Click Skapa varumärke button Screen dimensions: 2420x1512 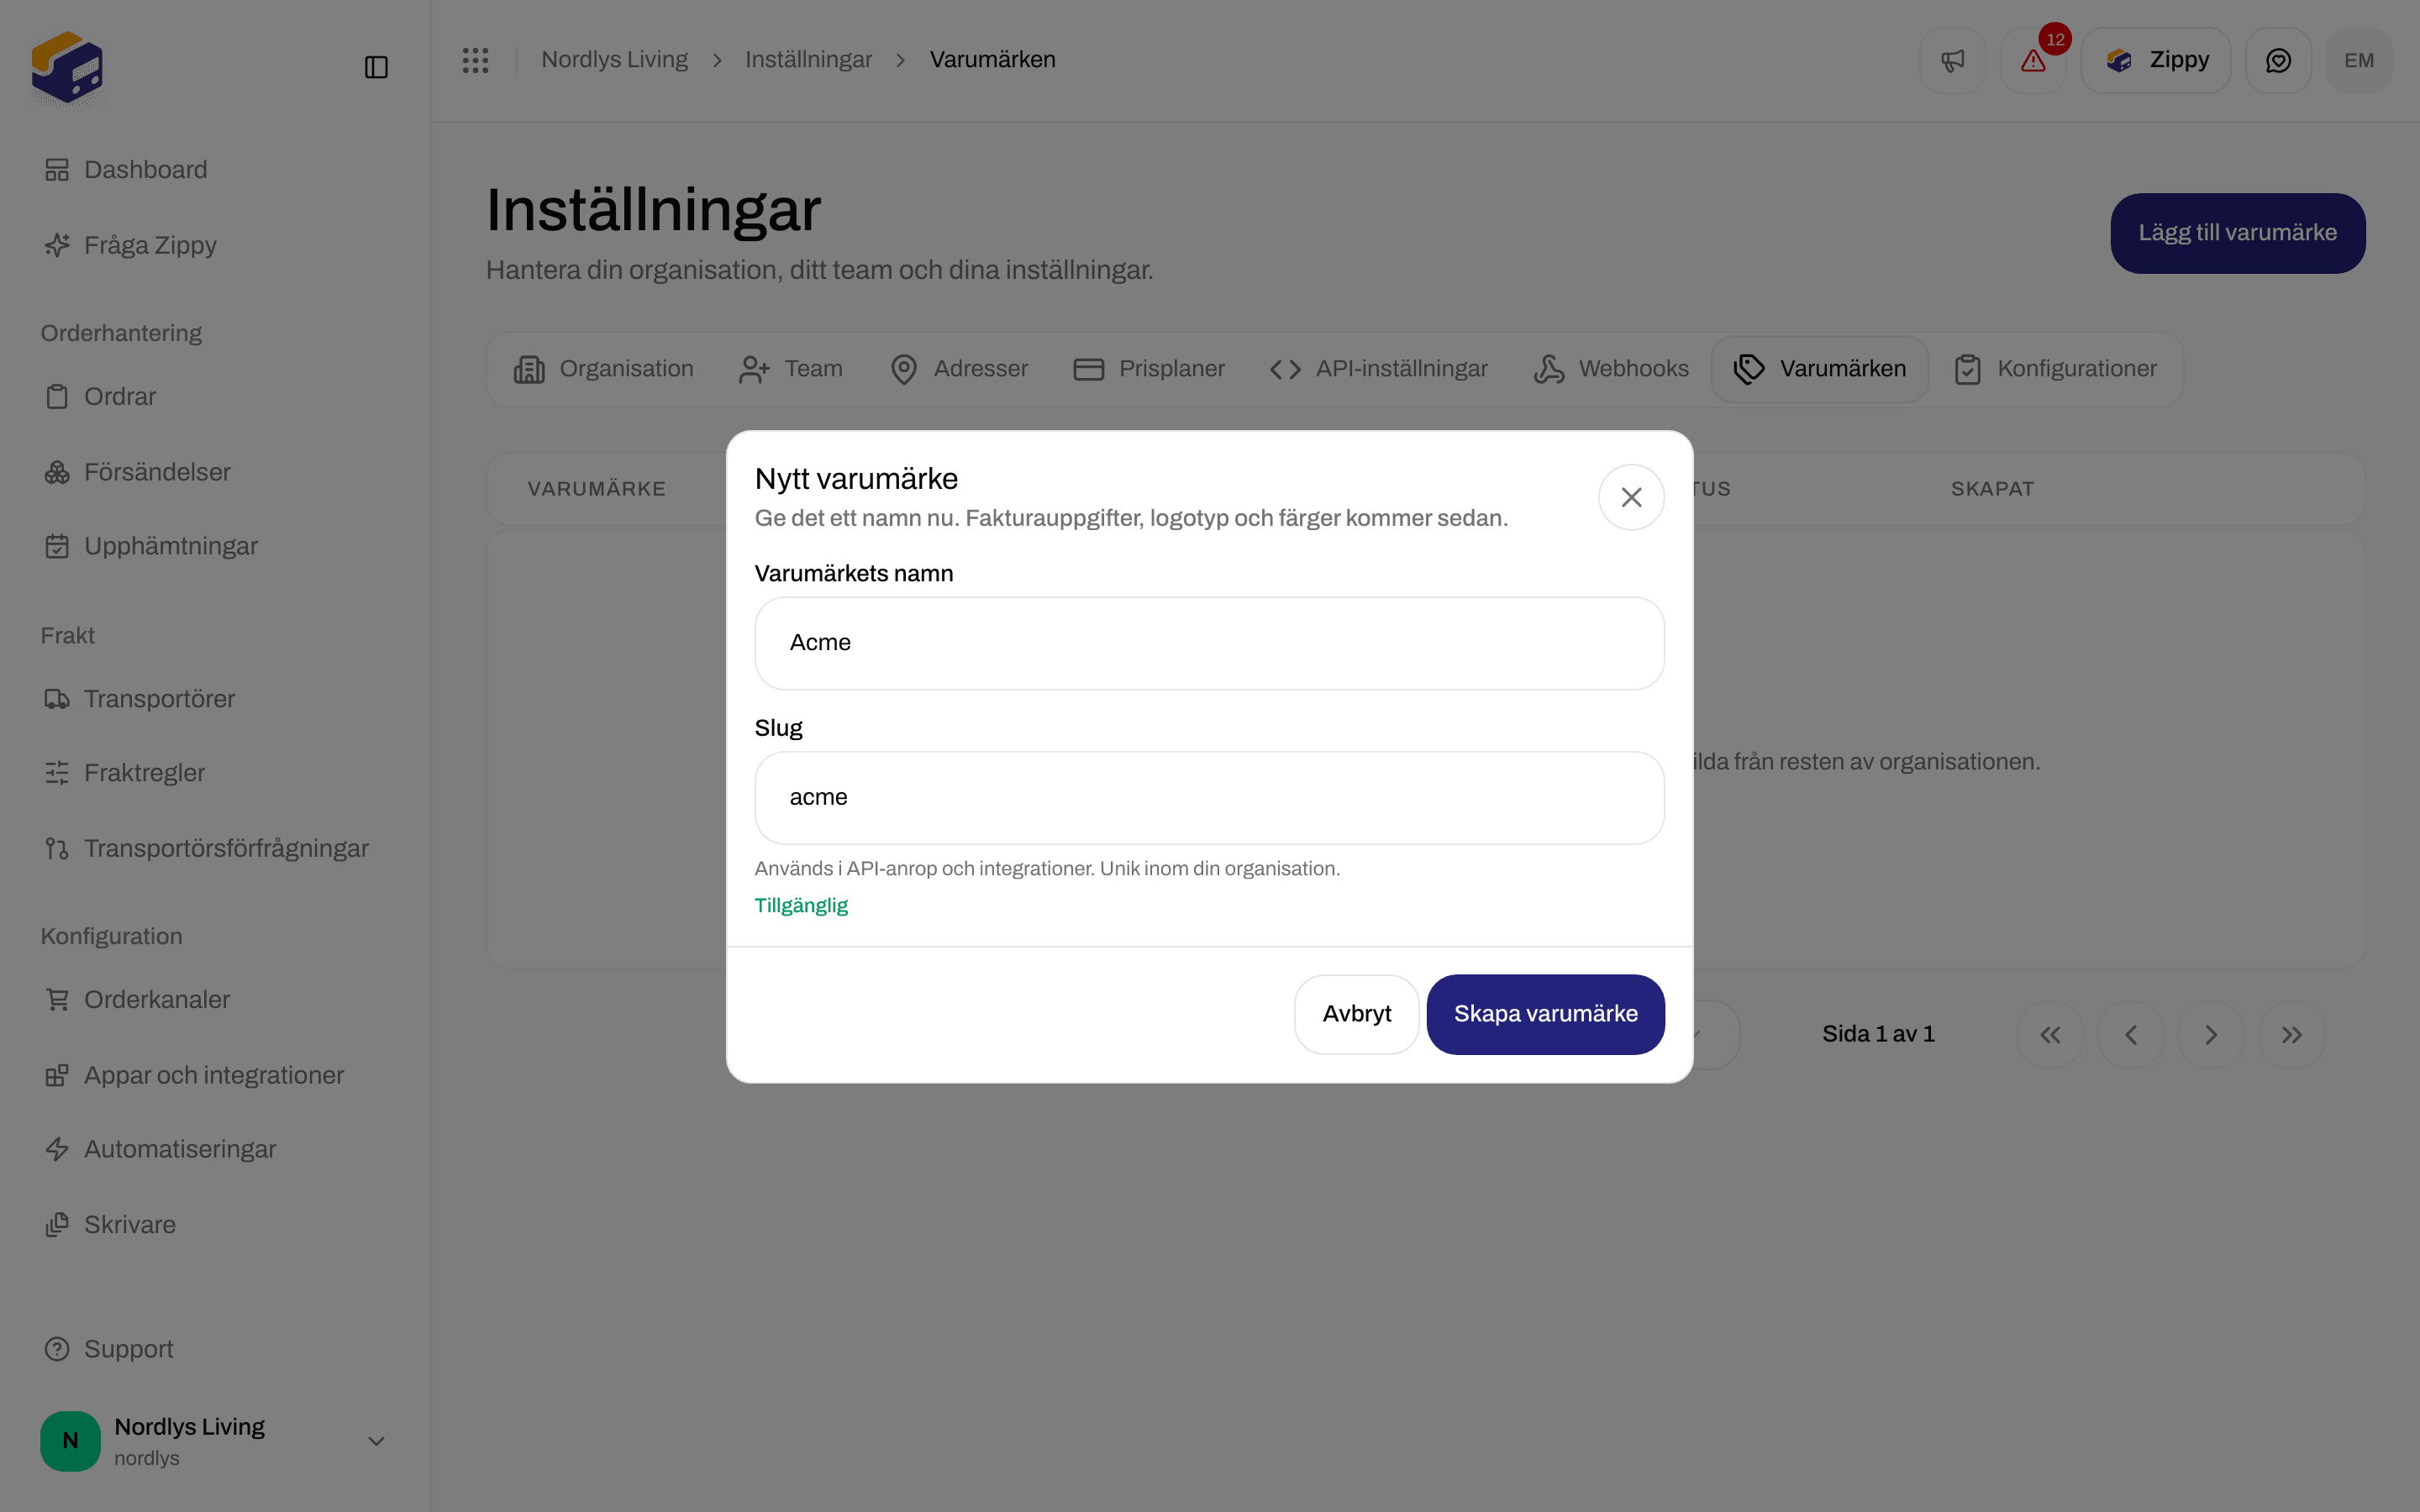point(1545,1014)
